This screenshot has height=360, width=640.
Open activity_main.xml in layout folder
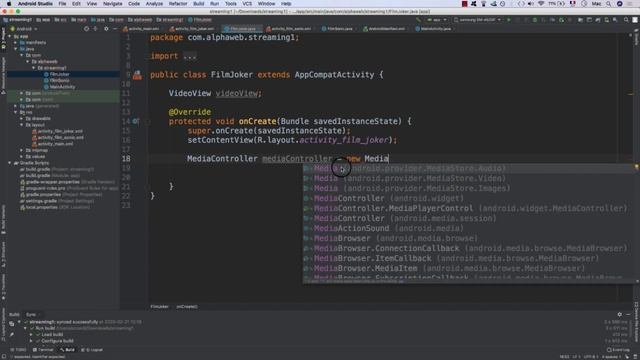click(53, 144)
